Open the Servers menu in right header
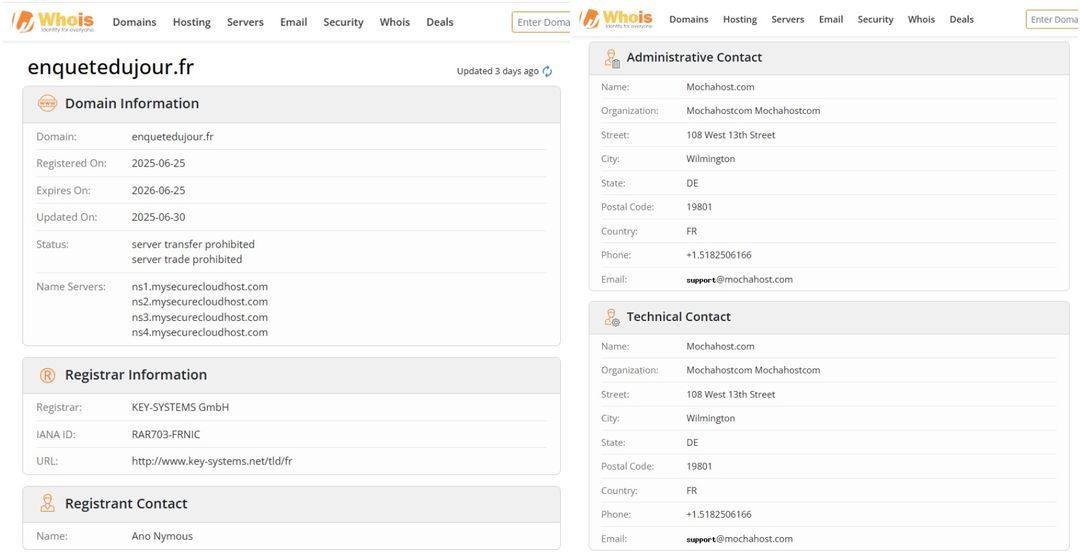Viewport: 1080px width, 557px height. pyautogui.click(x=787, y=19)
